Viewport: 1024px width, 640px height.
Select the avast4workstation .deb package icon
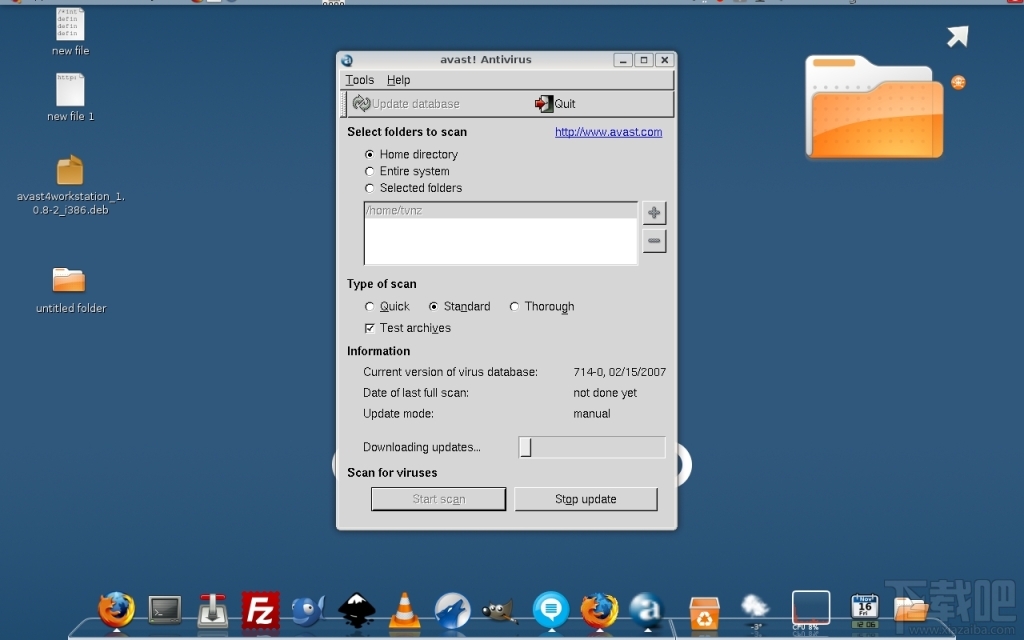[x=71, y=185]
